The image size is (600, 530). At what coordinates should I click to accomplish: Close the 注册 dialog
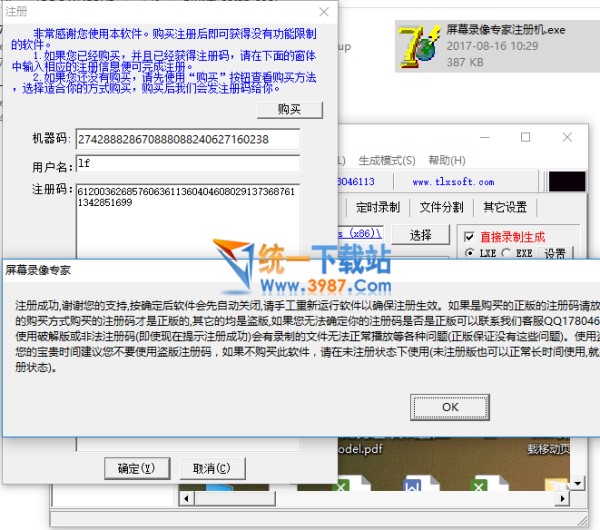(x=324, y=12)
